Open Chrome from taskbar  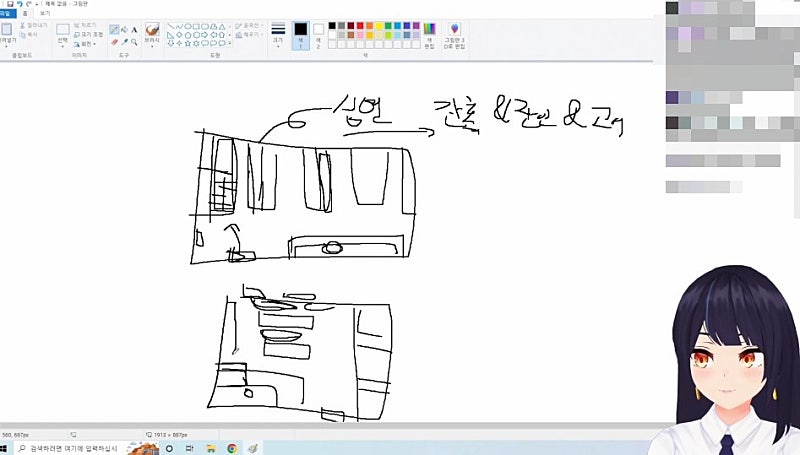(x=232, y=448)
